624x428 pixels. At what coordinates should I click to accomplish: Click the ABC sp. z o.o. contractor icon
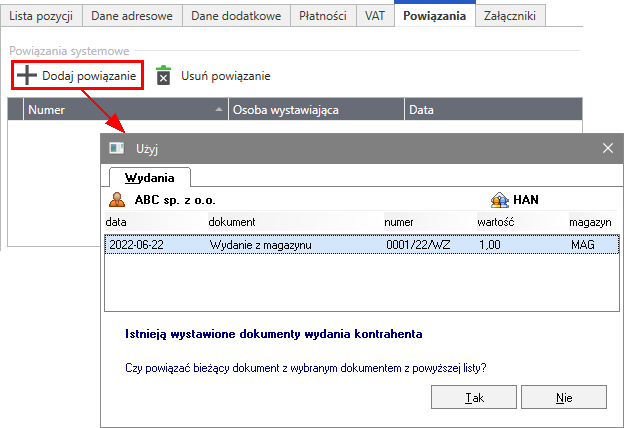(118, 200)
